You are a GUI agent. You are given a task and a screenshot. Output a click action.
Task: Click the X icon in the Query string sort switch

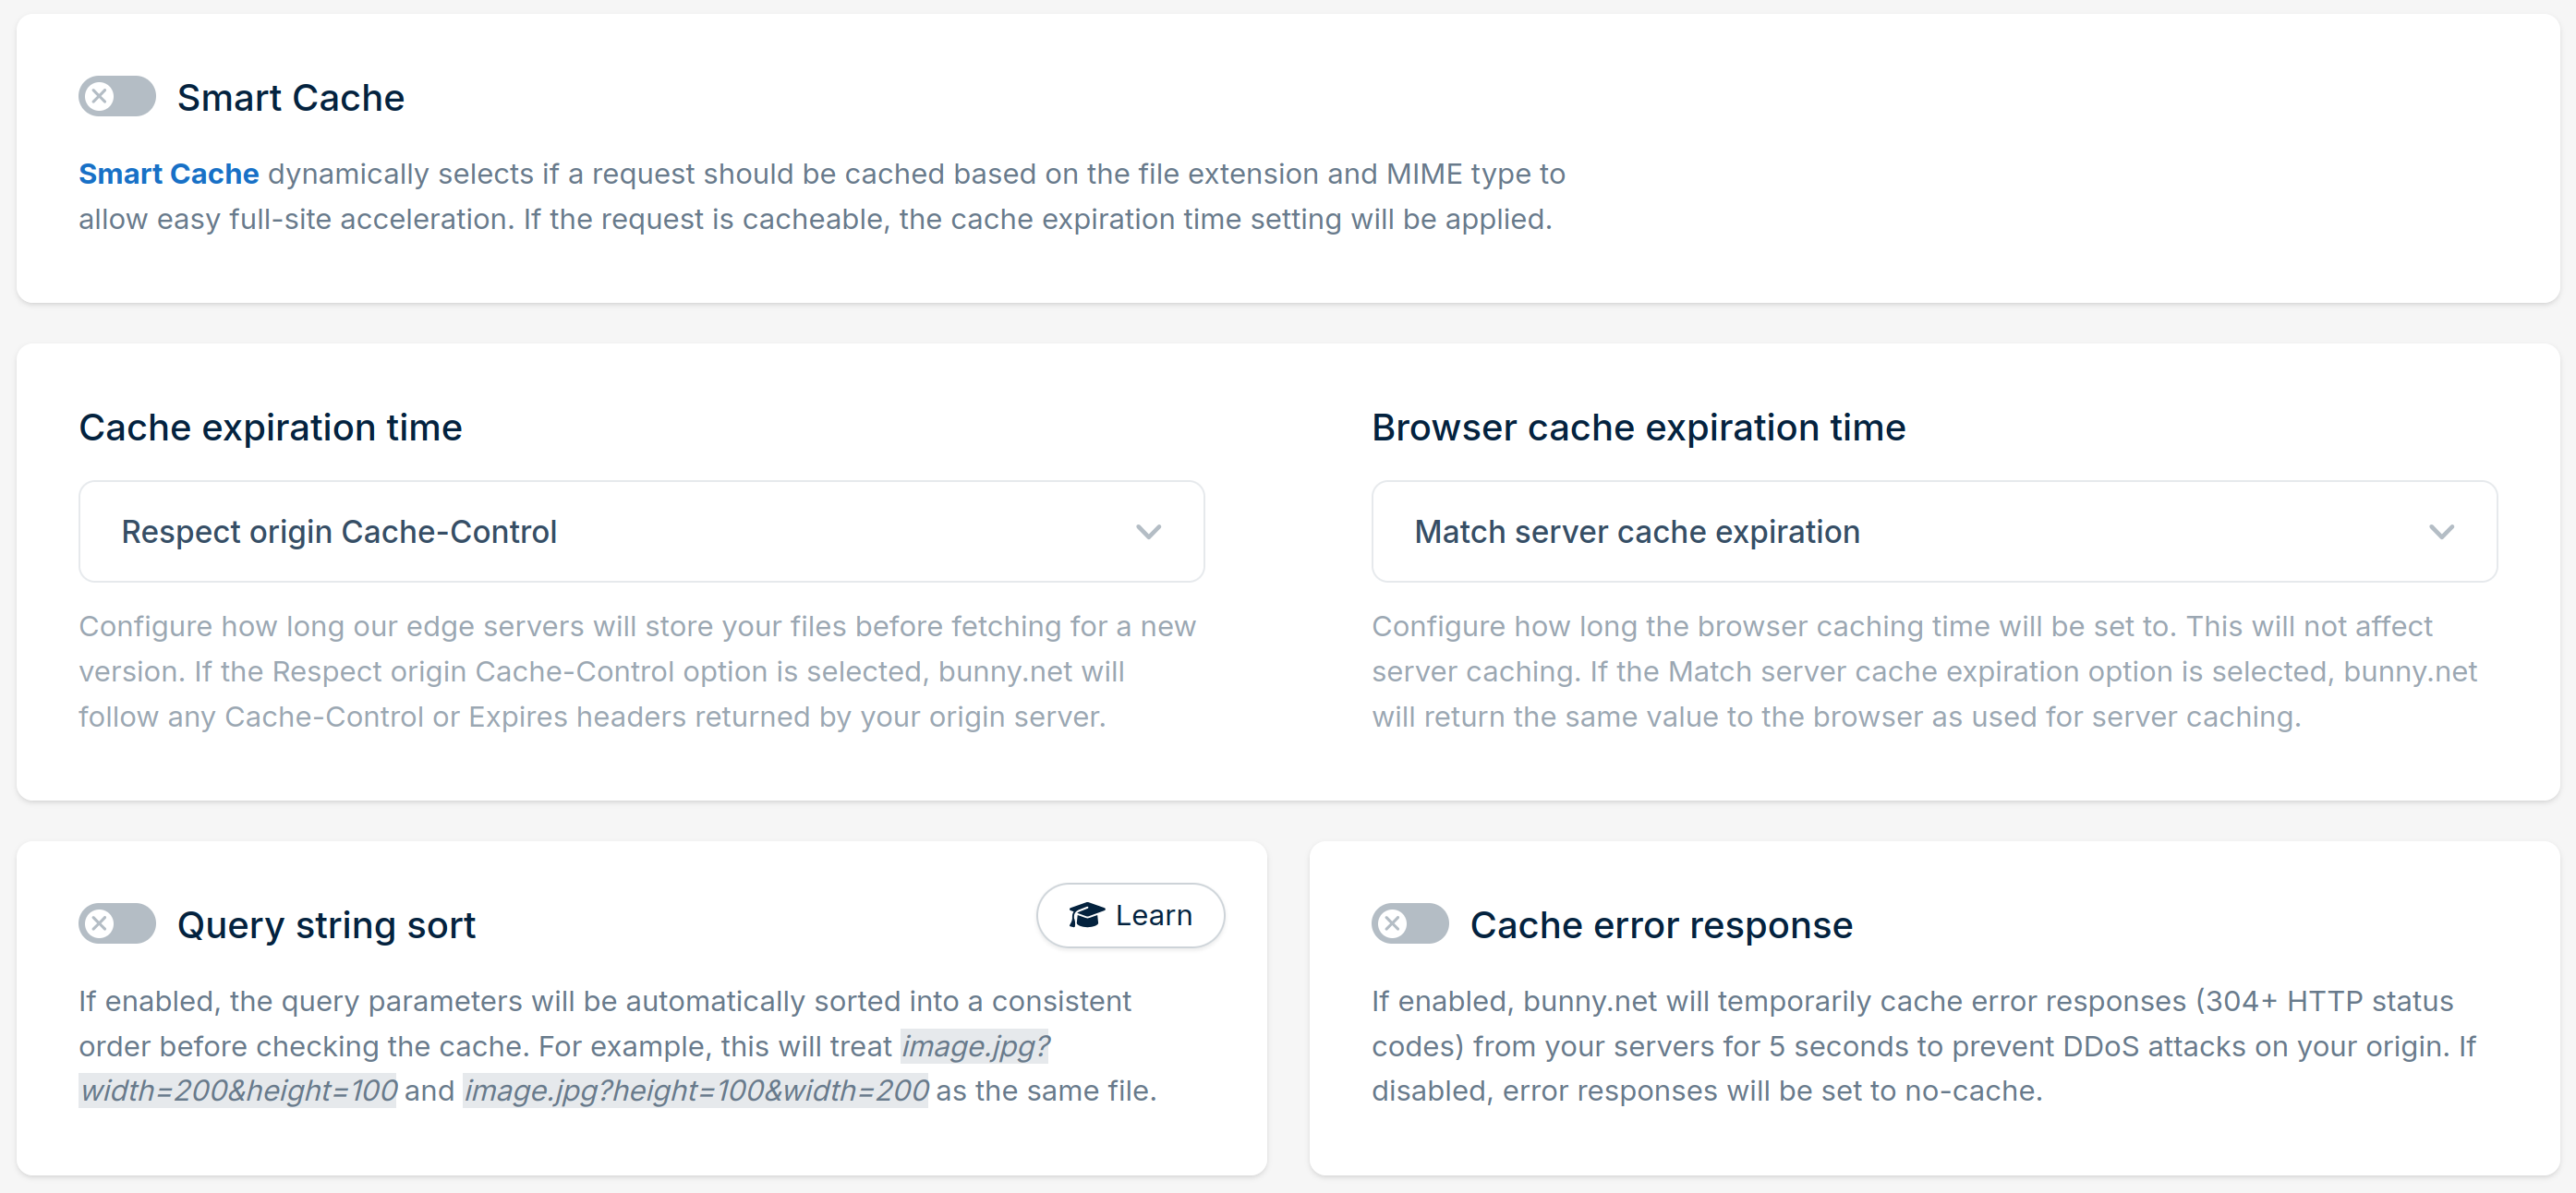[99, 924]
